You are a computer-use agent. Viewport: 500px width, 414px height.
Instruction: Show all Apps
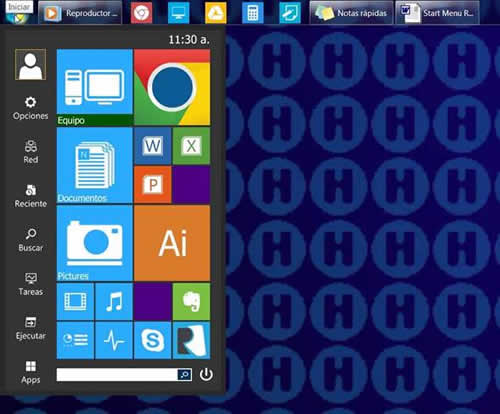coord(30,372)
